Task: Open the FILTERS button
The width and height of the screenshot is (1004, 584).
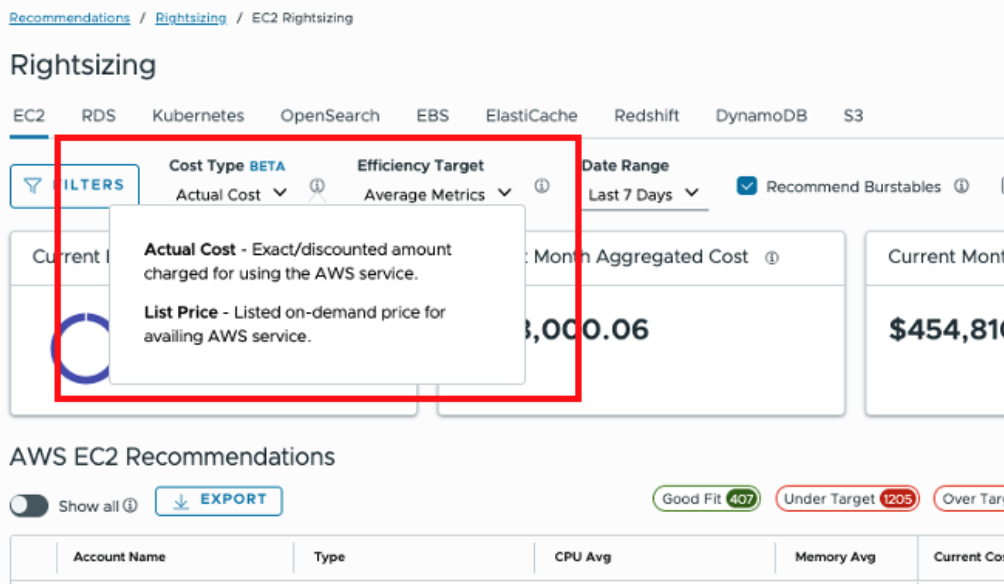Action: point(74,186)
